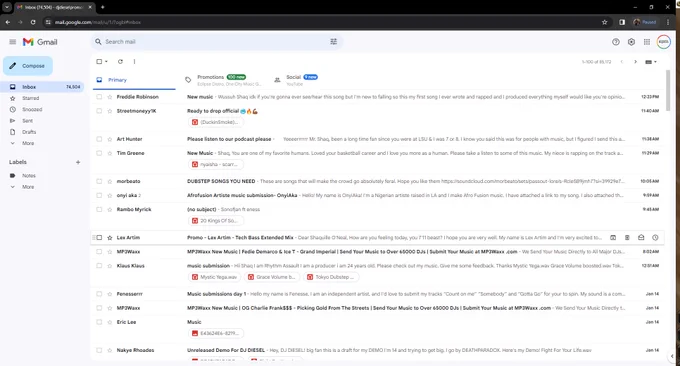Image resolution: width=680 pixels, height=366 pixels.
Task: Switch to the Social tab
Action: click(x=313, y=80)
